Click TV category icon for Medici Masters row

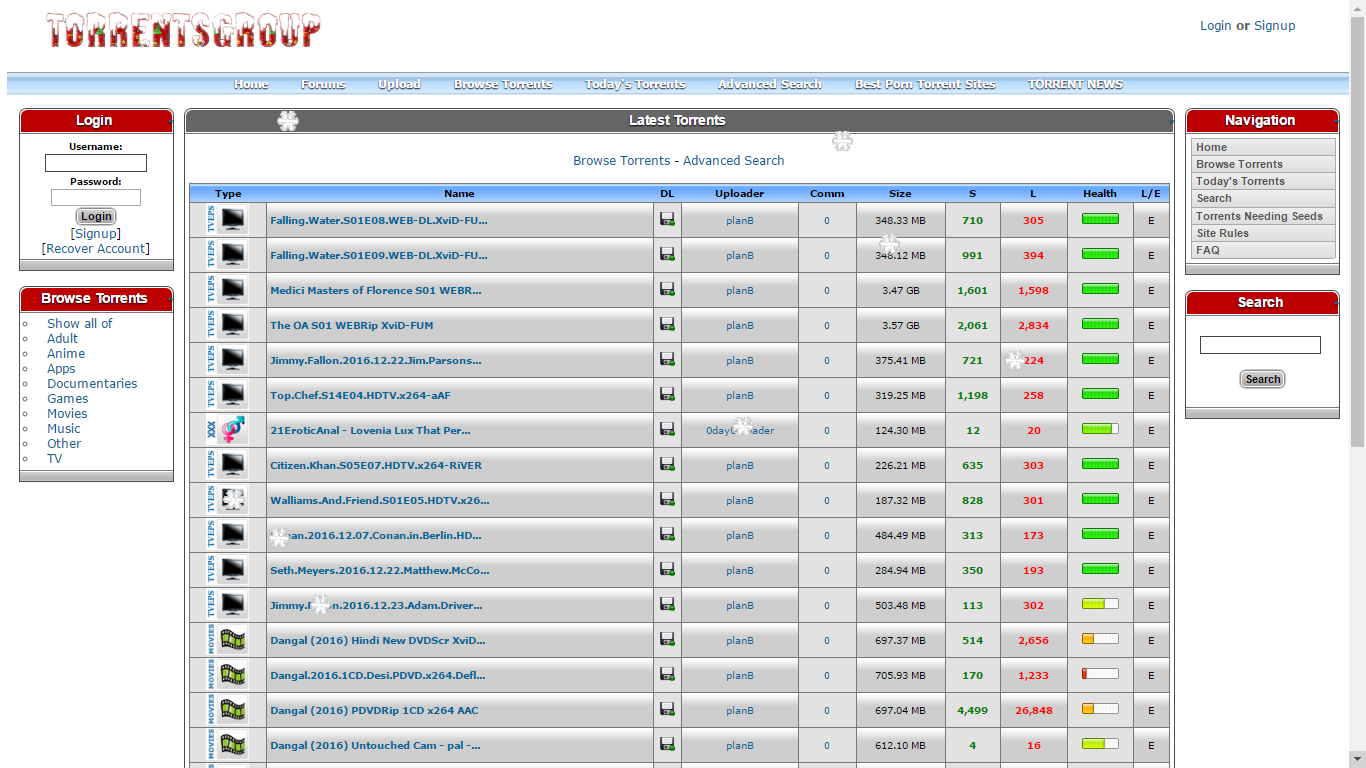point(227,290)
